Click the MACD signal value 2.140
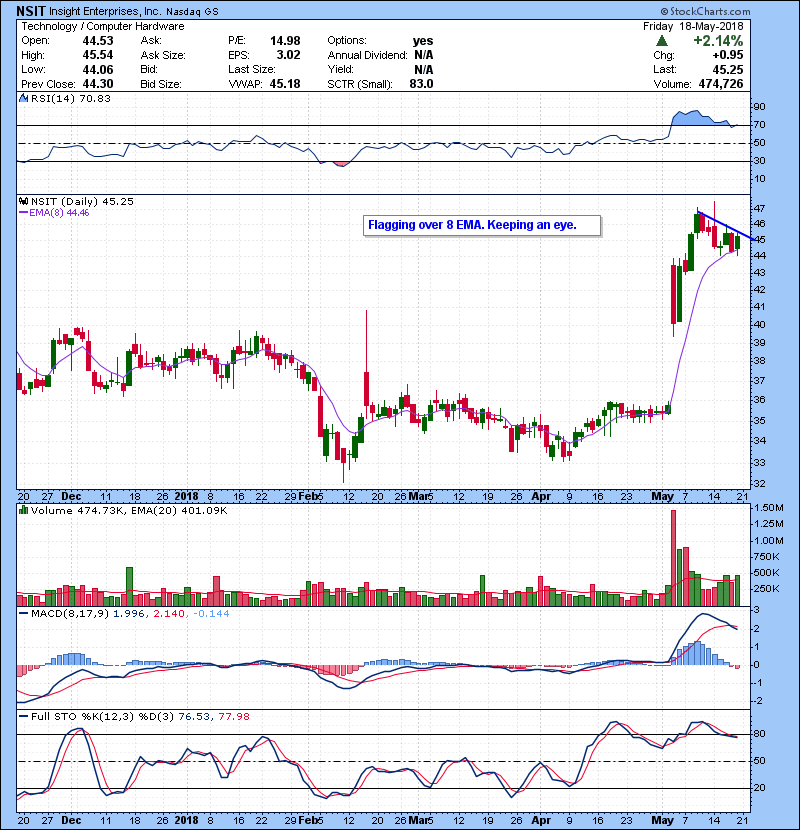800x830 pixels. (169, 614)
